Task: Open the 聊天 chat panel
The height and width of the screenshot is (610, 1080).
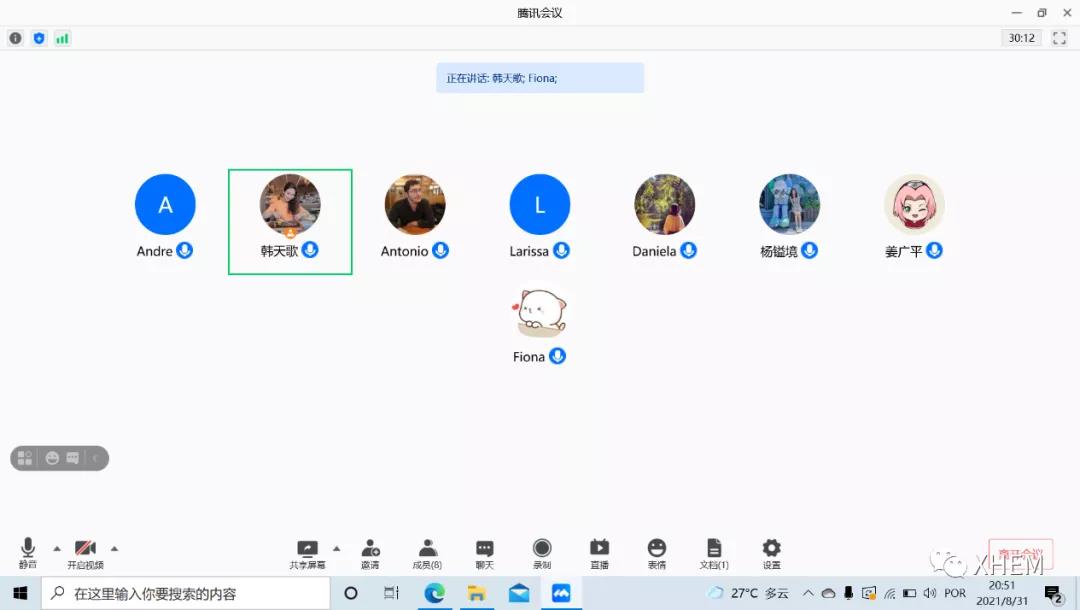Action: (x=484, y=553)
